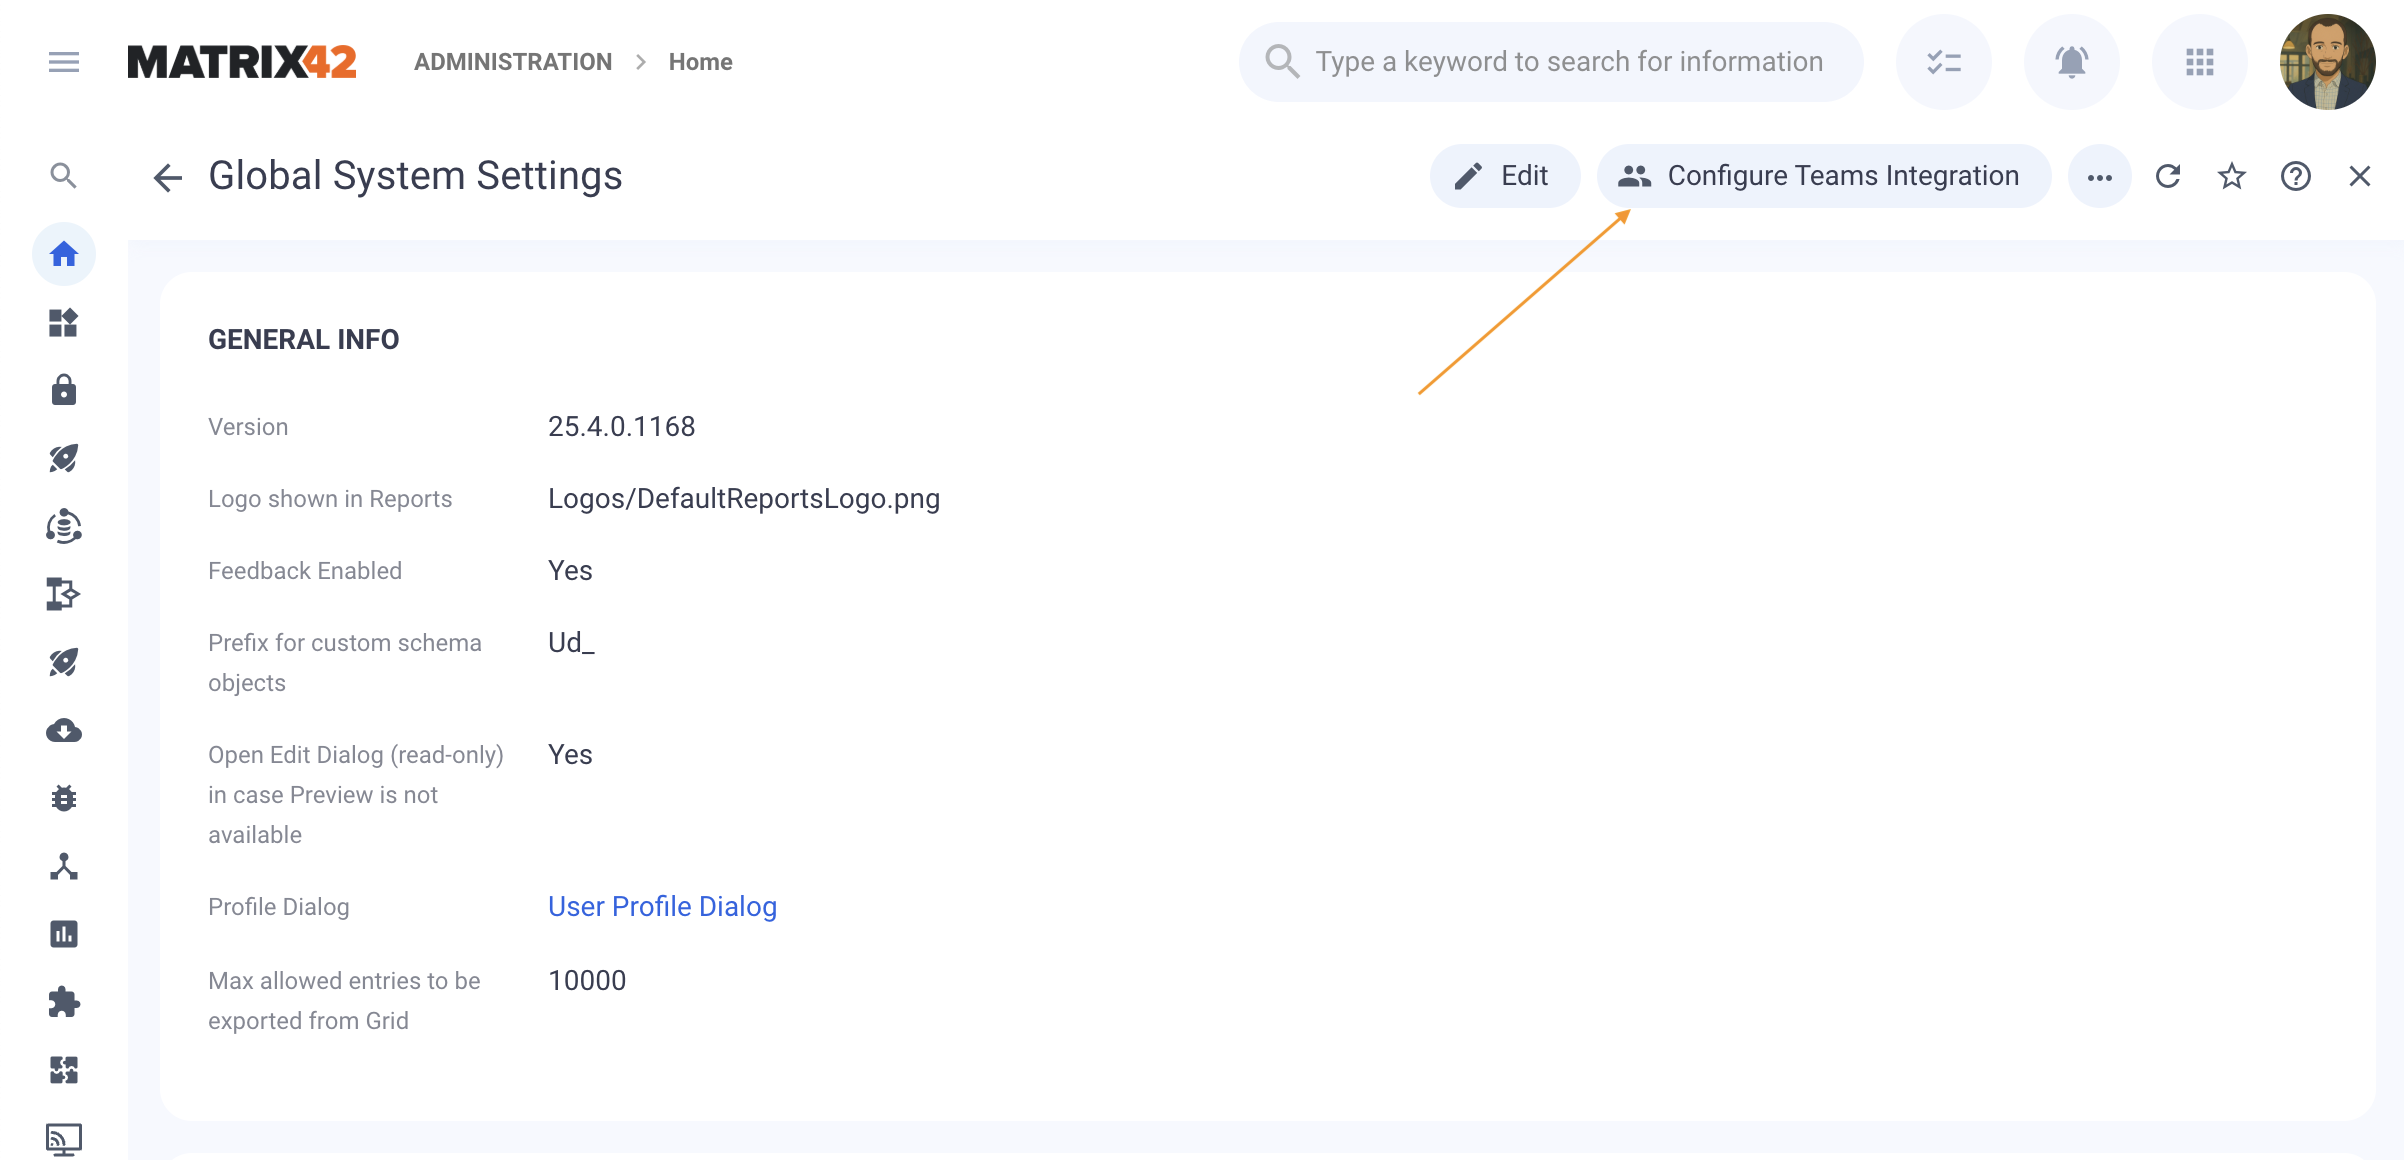The image size is (2404, 1160).
Task: Open contextual help with the question mark icon
Action: pos(2296,176)
